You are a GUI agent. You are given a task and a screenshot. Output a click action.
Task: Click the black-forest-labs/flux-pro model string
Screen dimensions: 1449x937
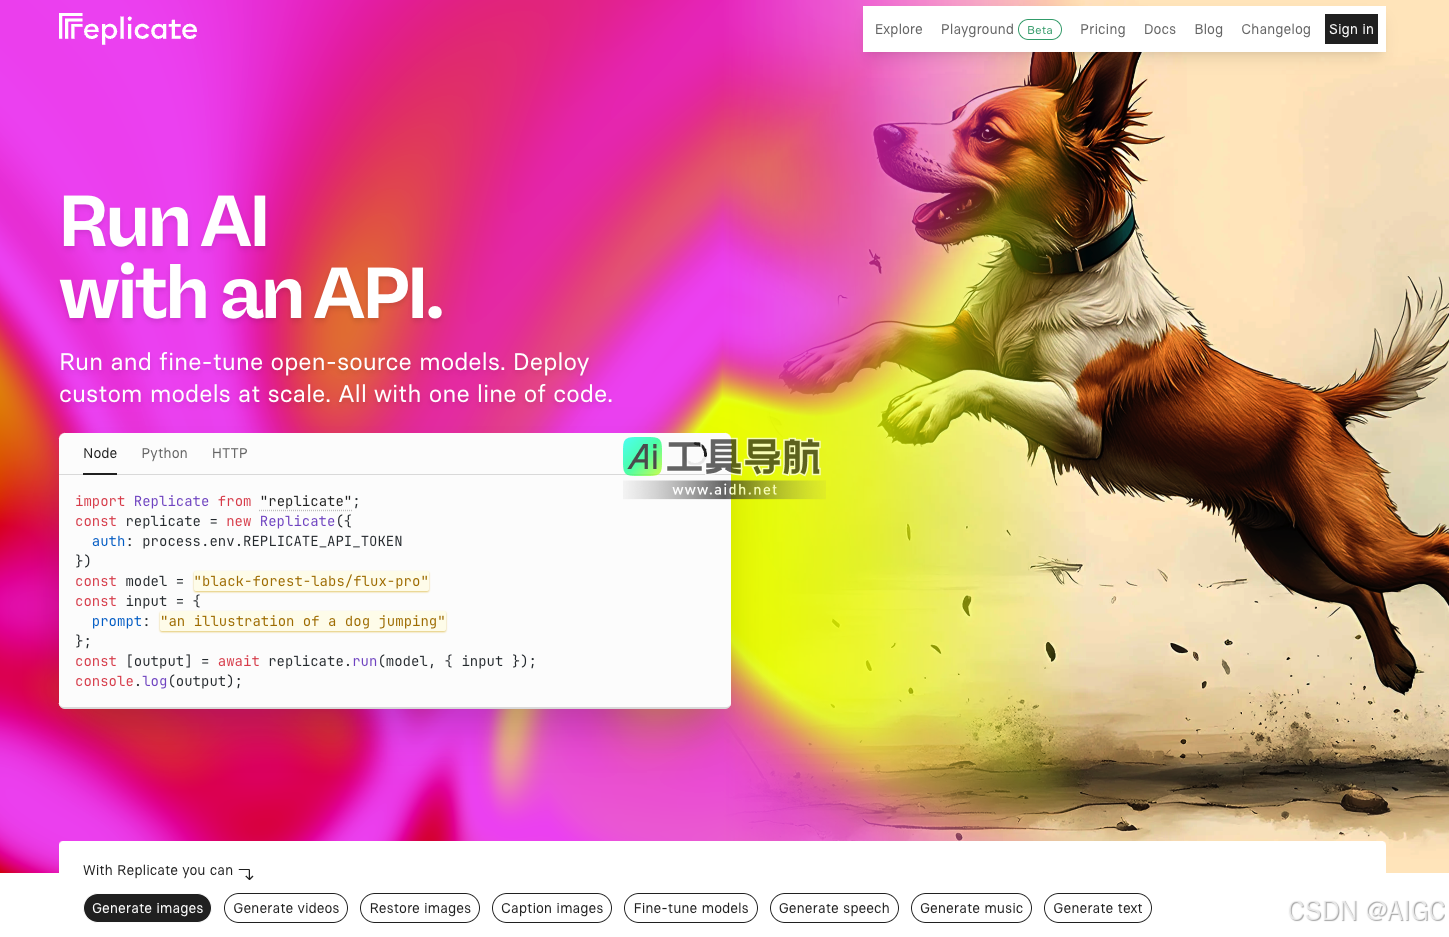311,582
